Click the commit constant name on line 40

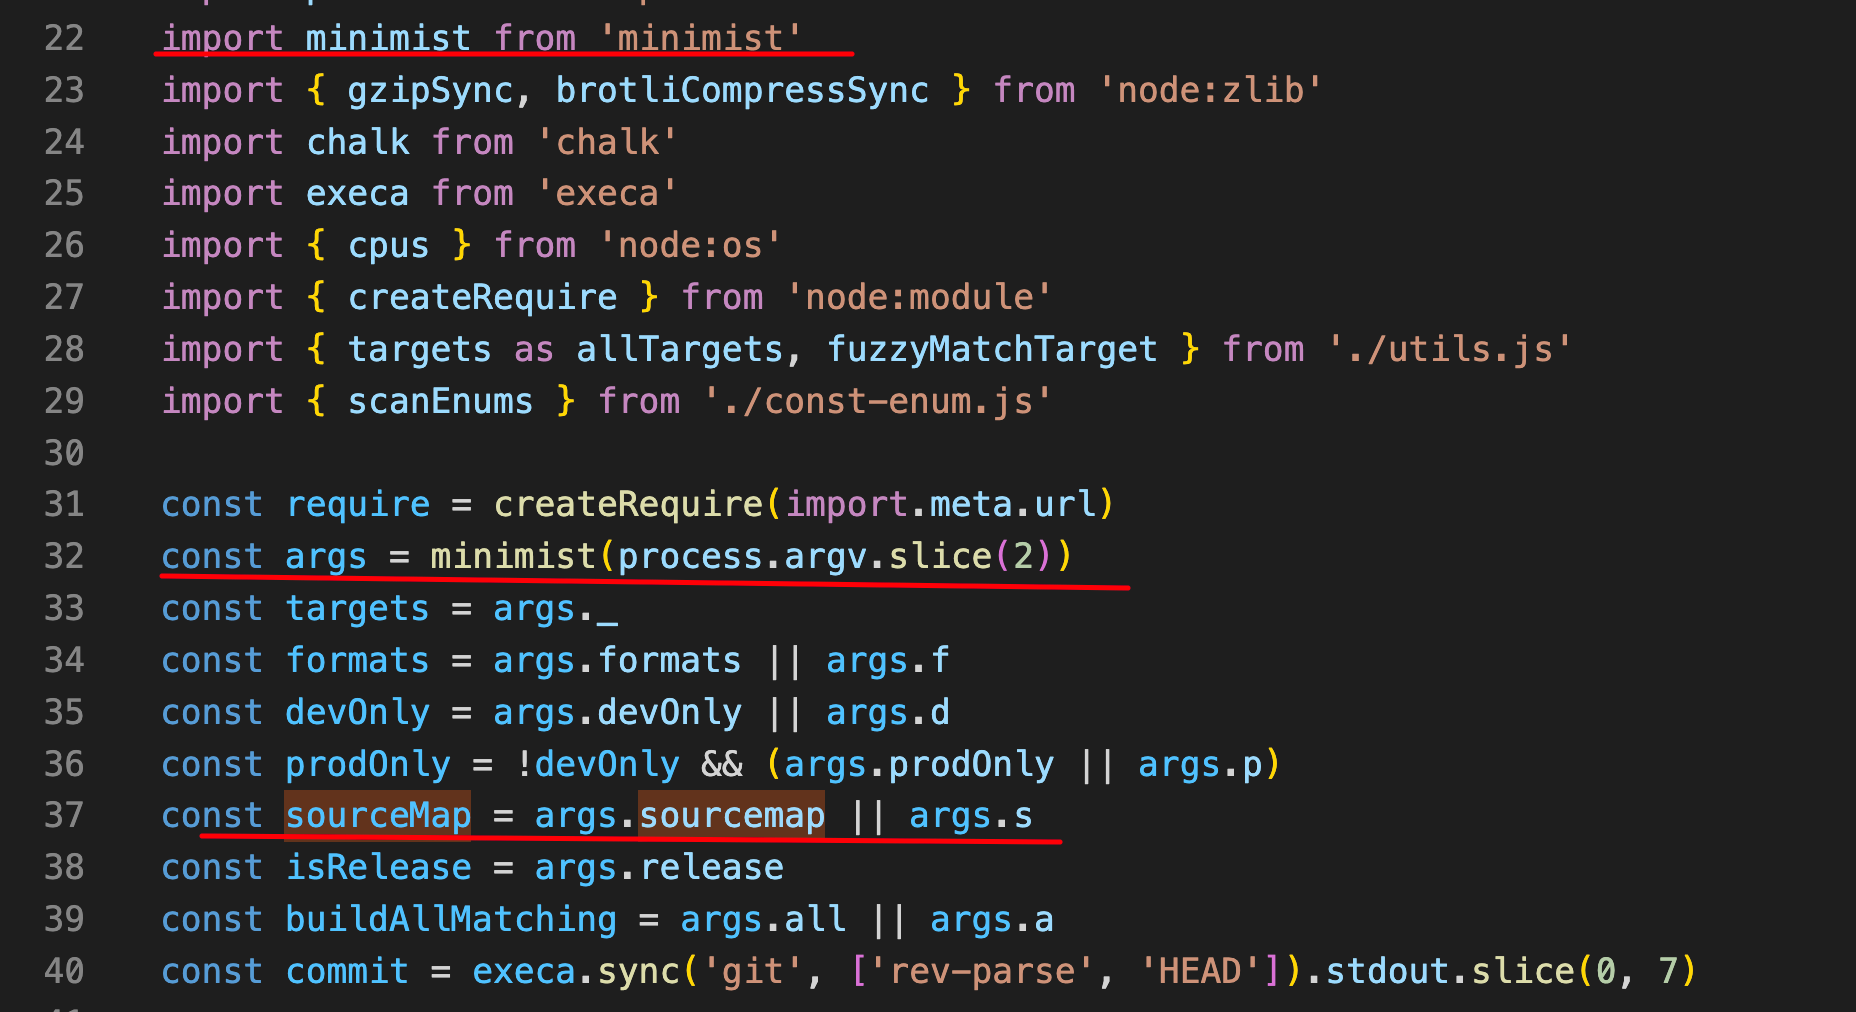point(347,971)
